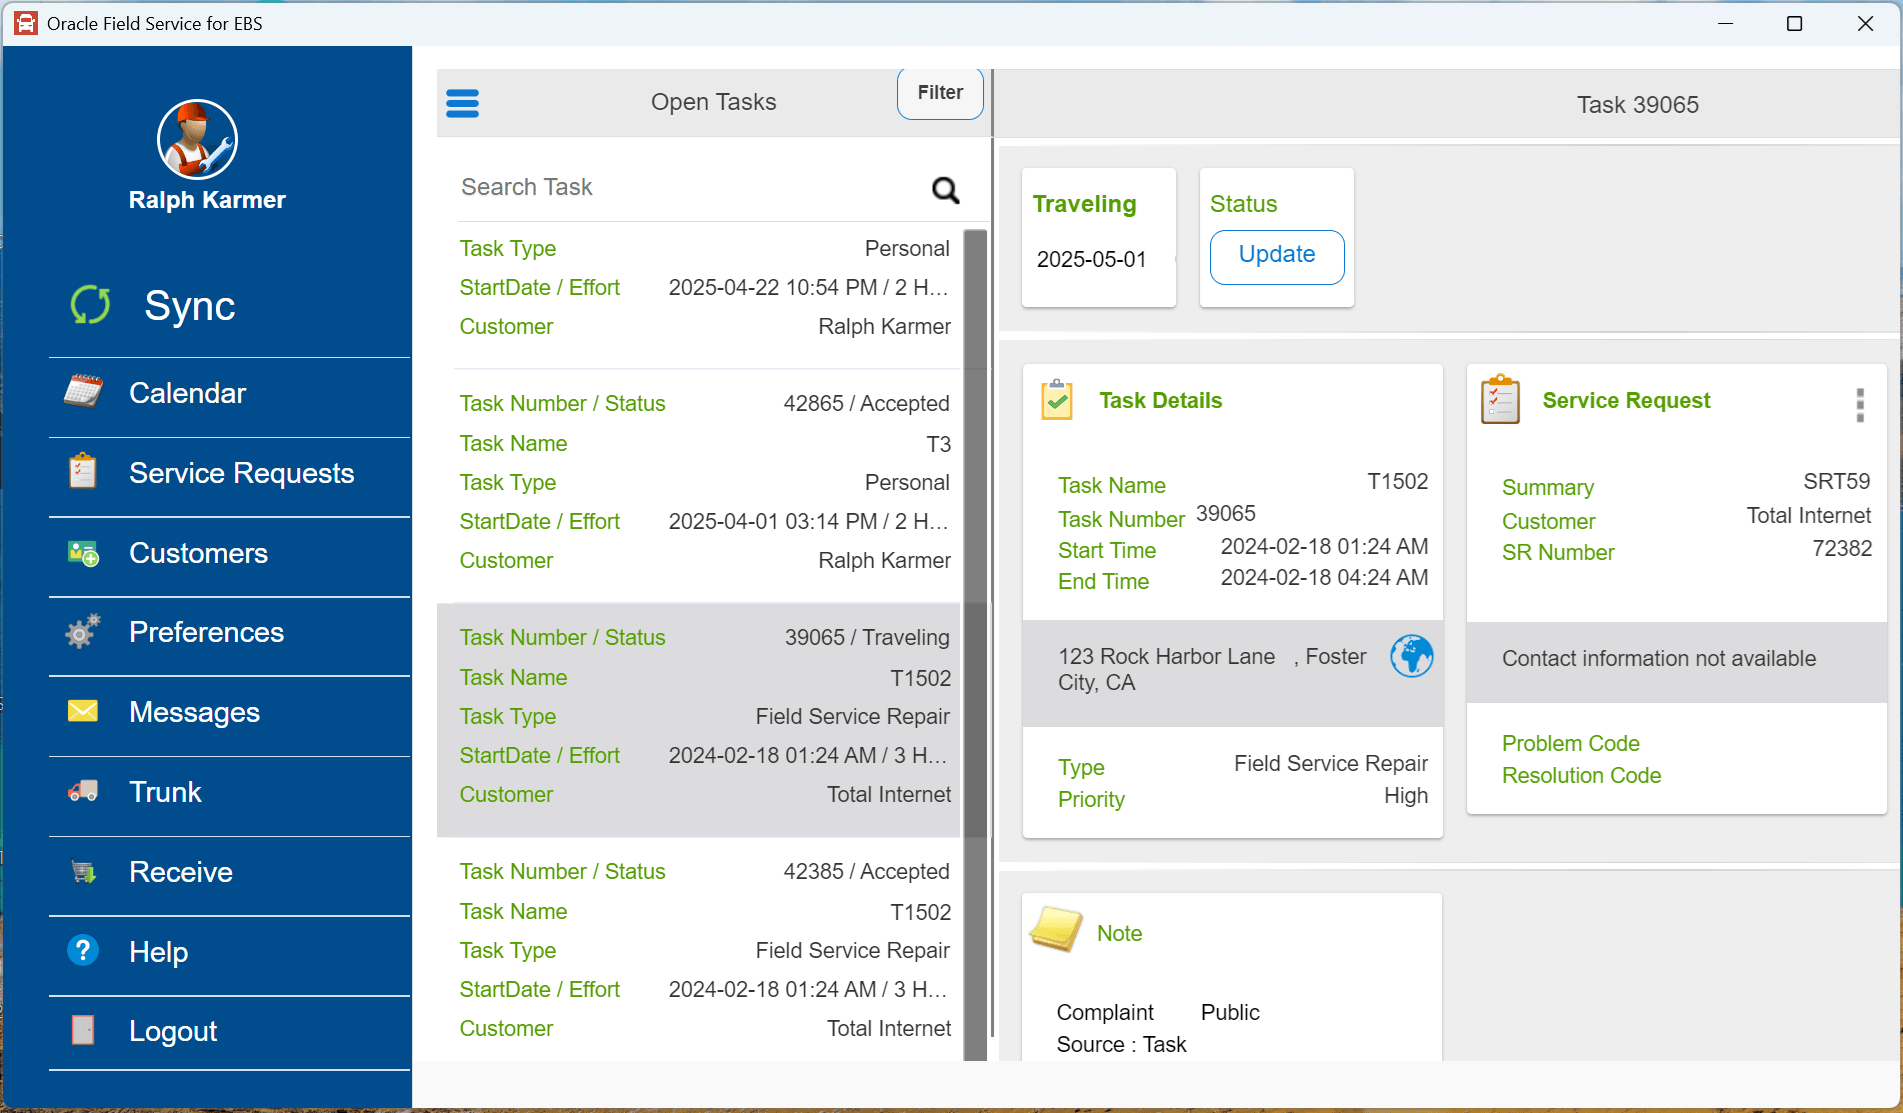
Task: Click the Service Request clipboard icon
Action: pos(1500,400)
